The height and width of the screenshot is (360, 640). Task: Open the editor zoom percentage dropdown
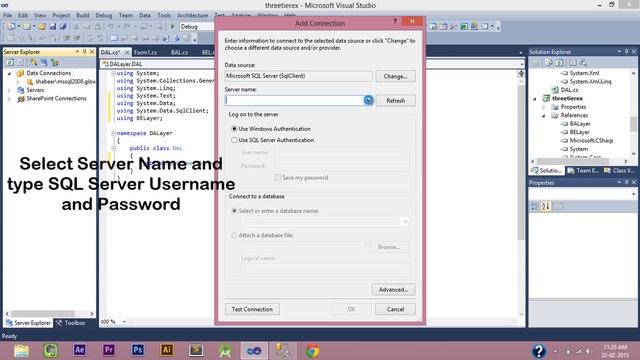click(x=124, y=322)
